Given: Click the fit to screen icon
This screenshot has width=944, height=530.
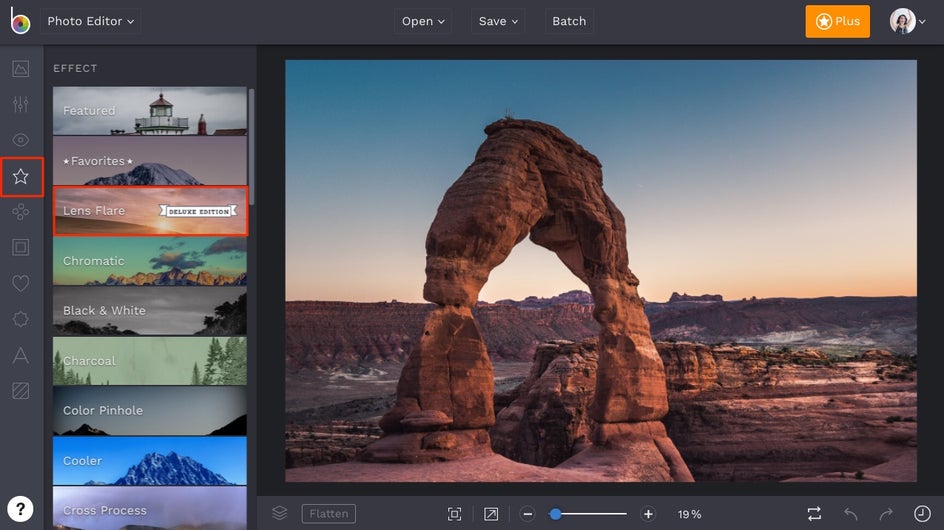Looking at the screenshot, I should point(455,514).
